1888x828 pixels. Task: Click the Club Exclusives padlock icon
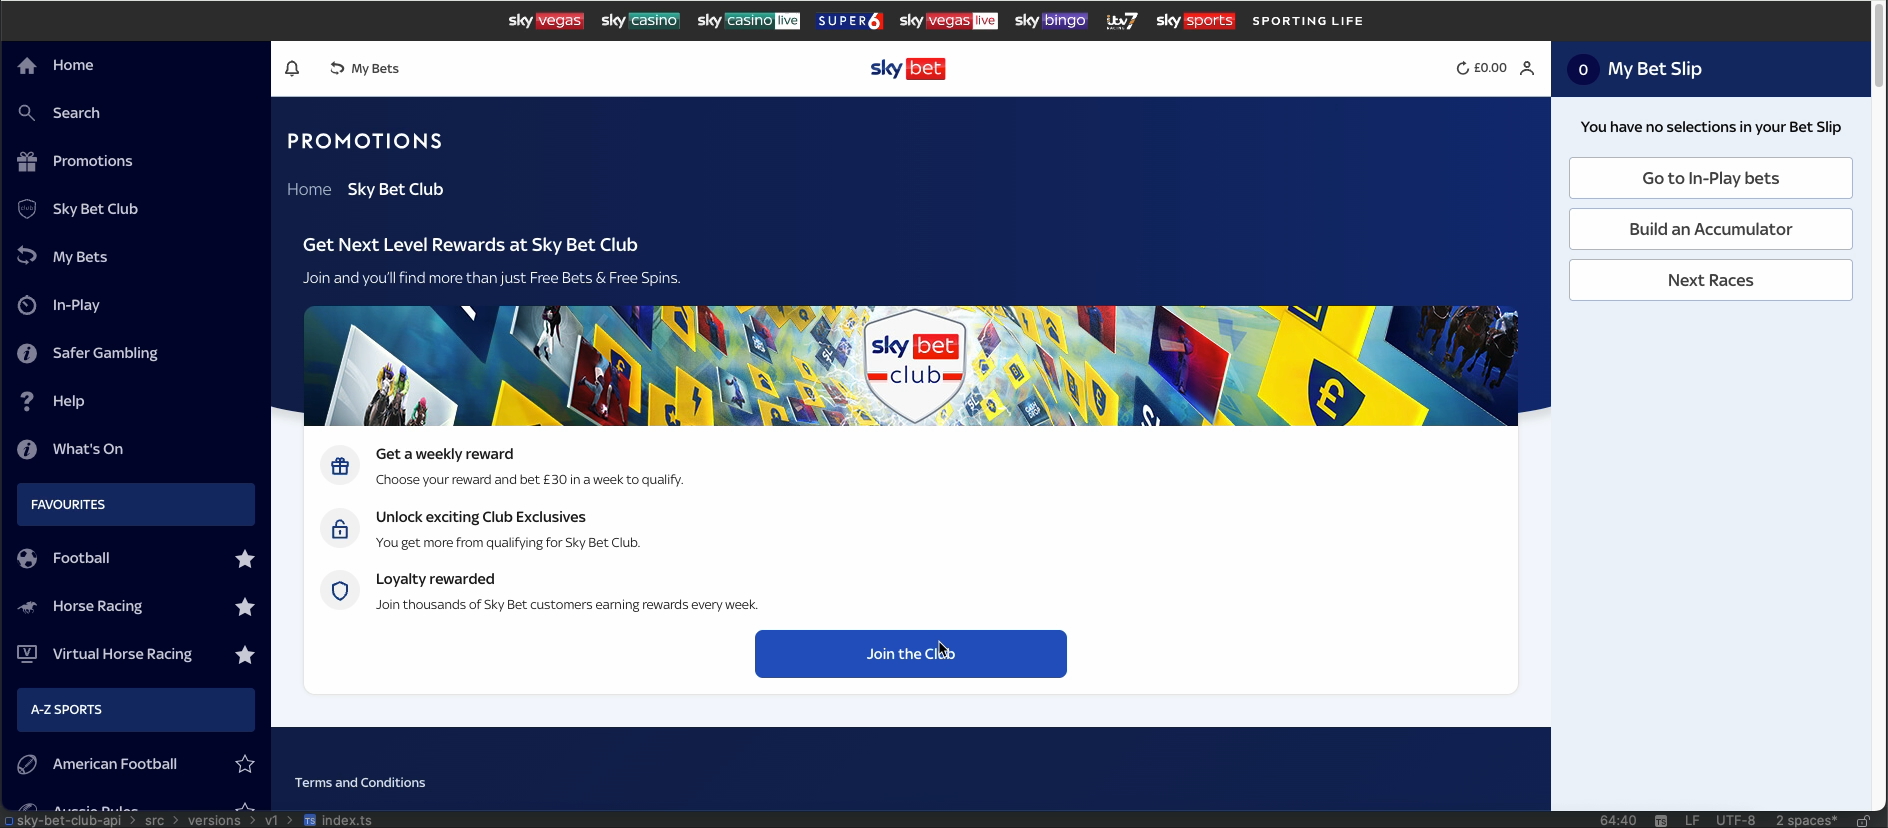click(x=340, y=529)
